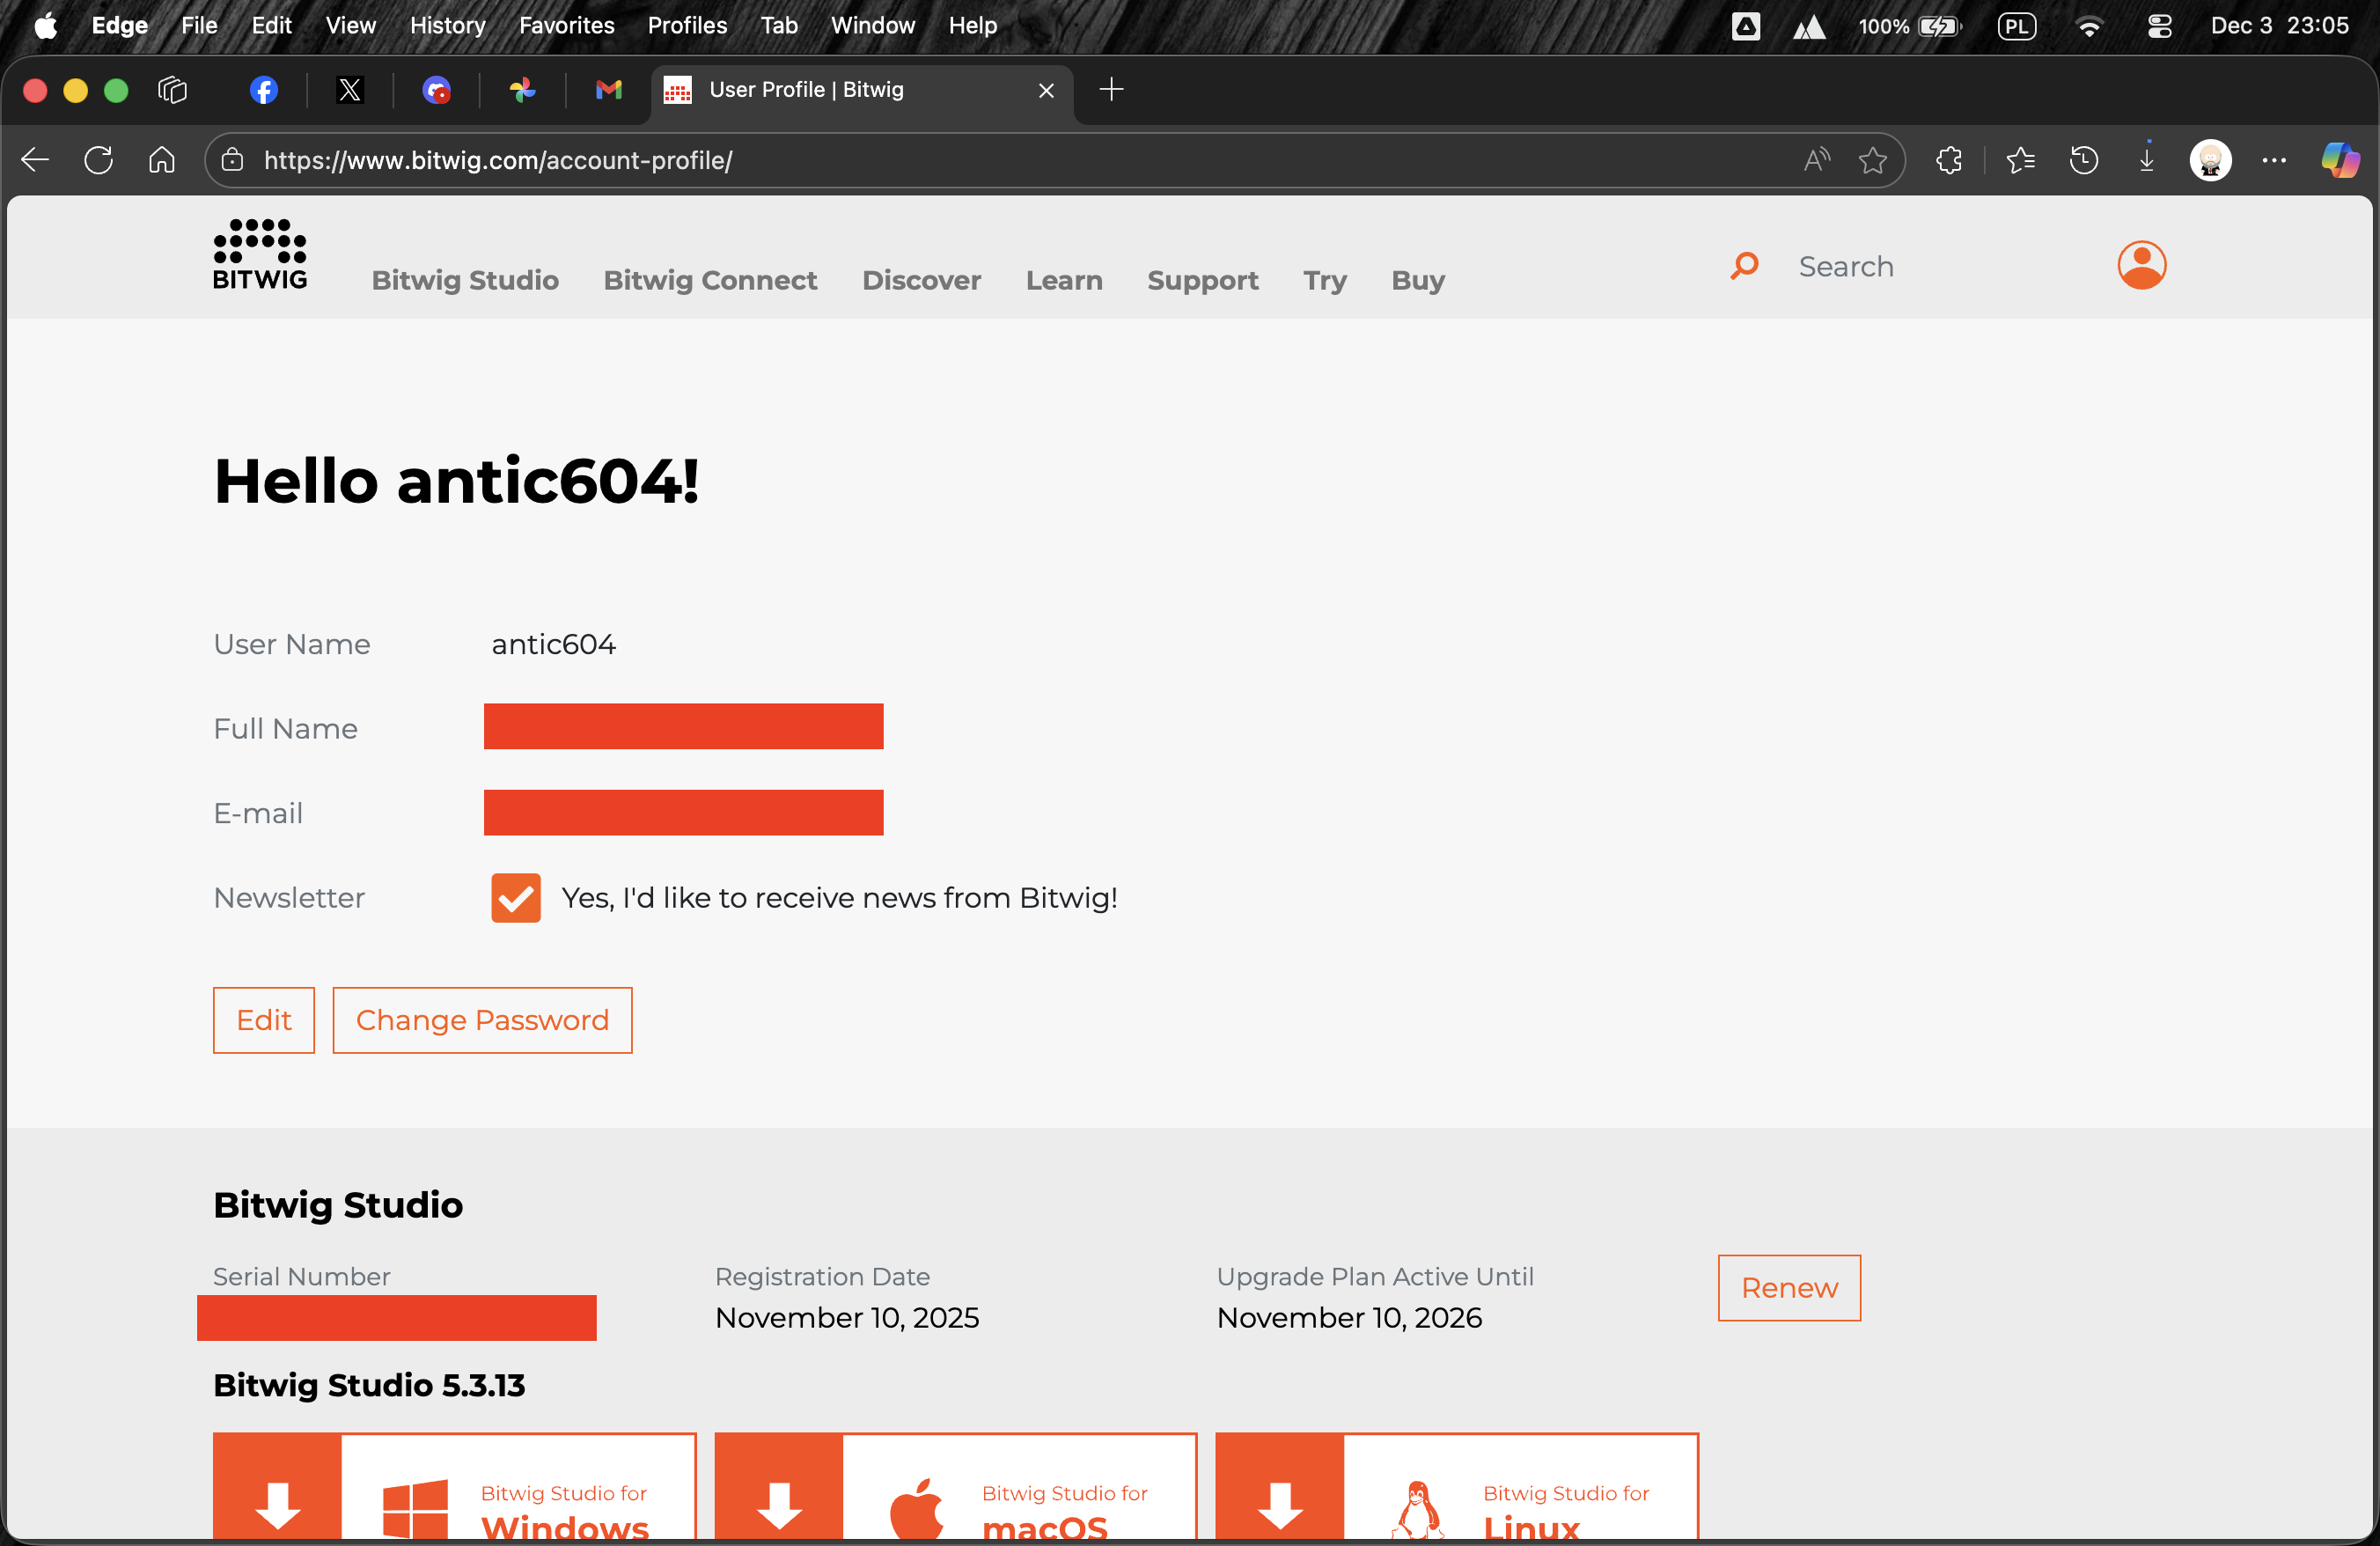Open the account profile icon
The height and width of the screenshot is (1546, 2380).
point(2141,265)
